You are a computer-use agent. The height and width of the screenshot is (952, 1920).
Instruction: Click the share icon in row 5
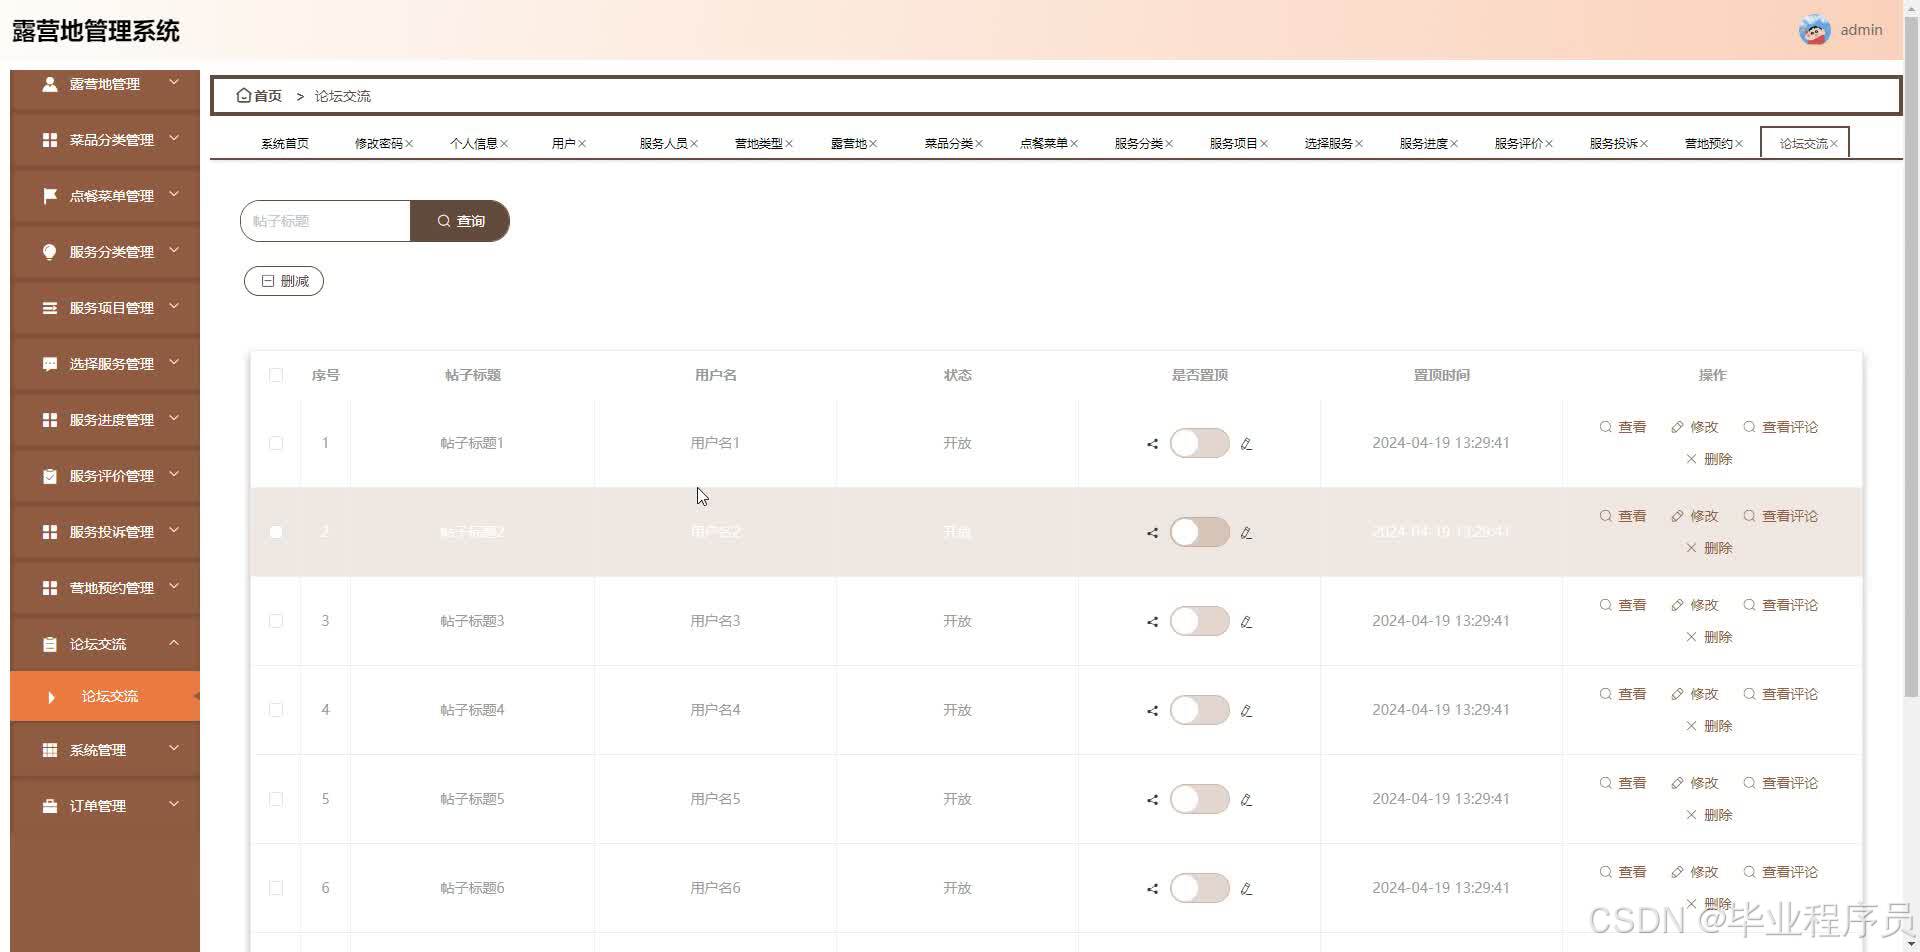click(x=1152, y=800)
